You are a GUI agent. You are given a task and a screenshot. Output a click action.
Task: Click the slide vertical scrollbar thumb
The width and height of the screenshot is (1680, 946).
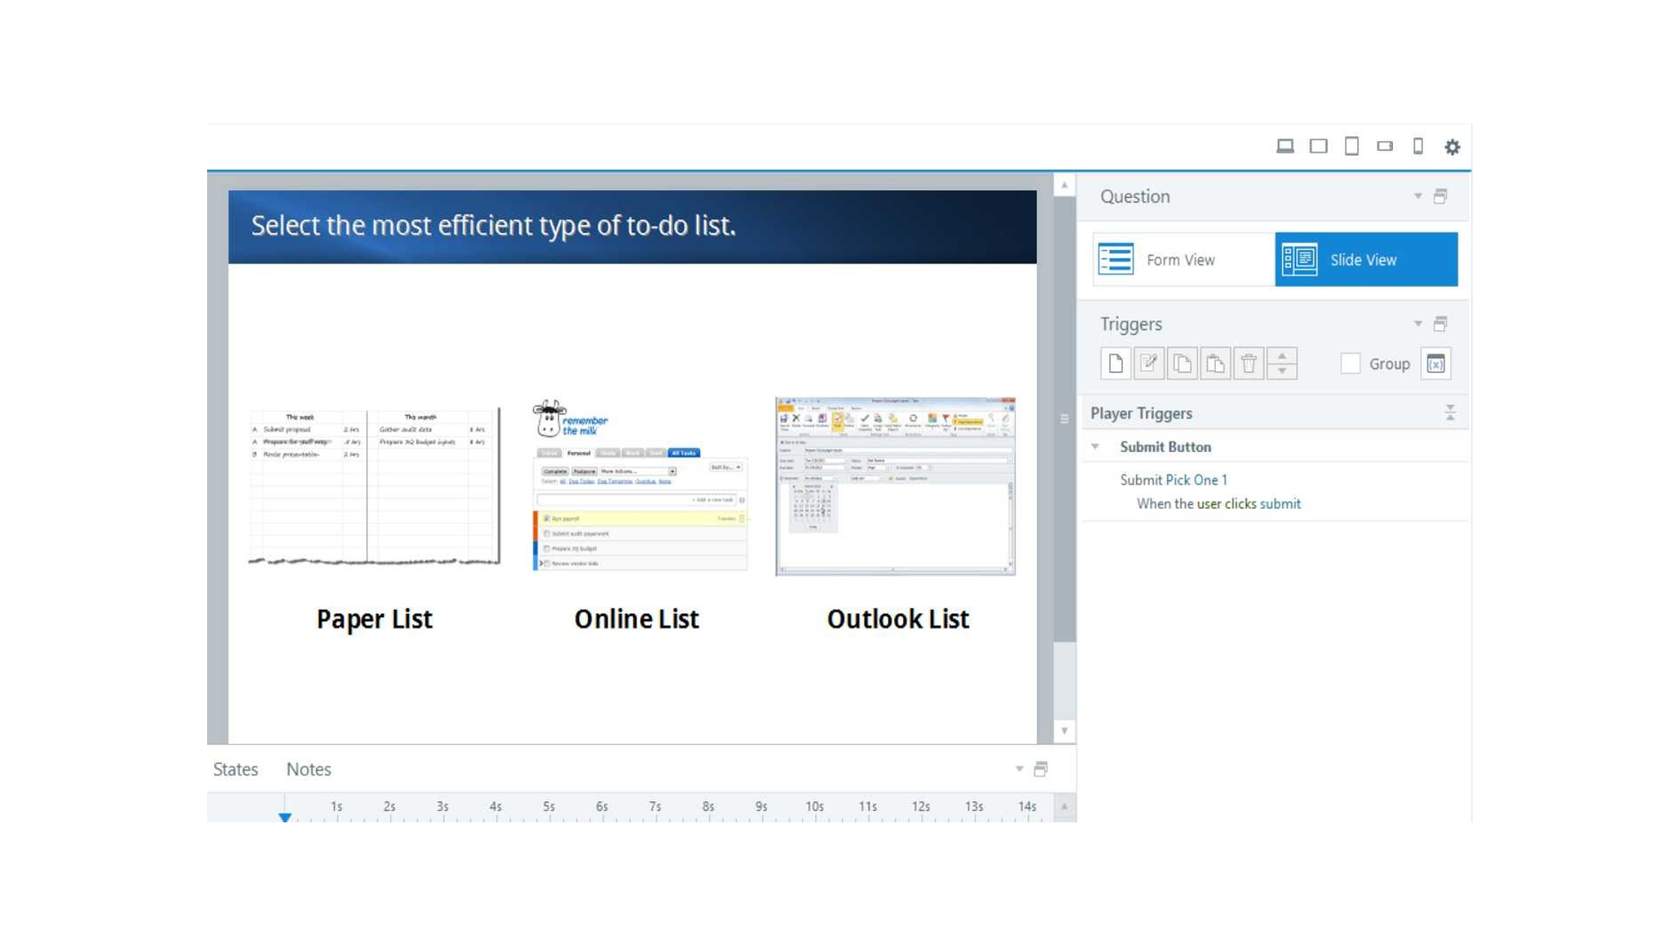coord(1064,418)
